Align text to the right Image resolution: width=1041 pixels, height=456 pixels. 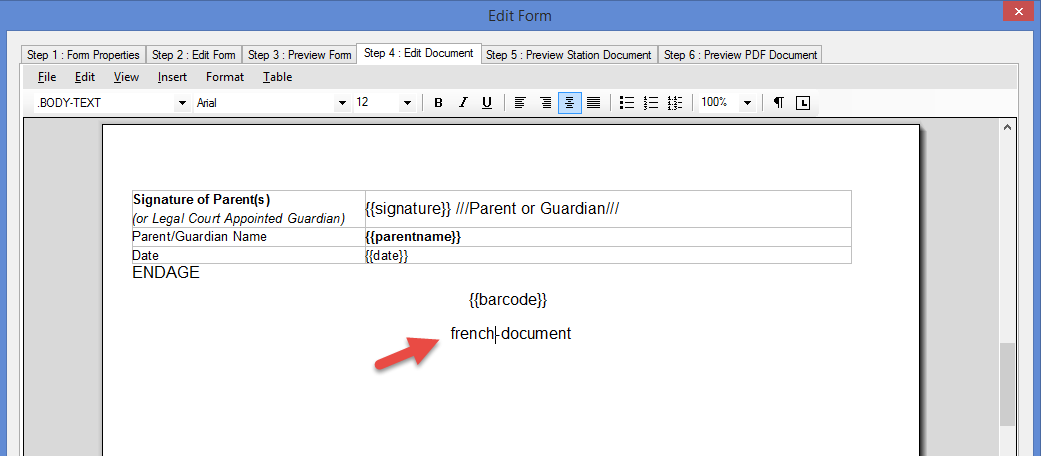click(x=545, y=103)
